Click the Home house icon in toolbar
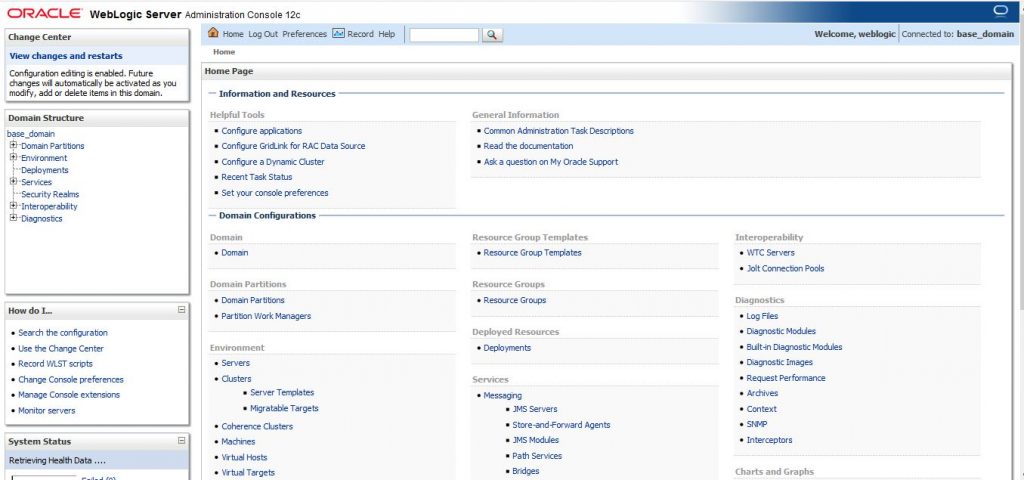Screen dimensions: 1024x480 click(x=212, y=33)
